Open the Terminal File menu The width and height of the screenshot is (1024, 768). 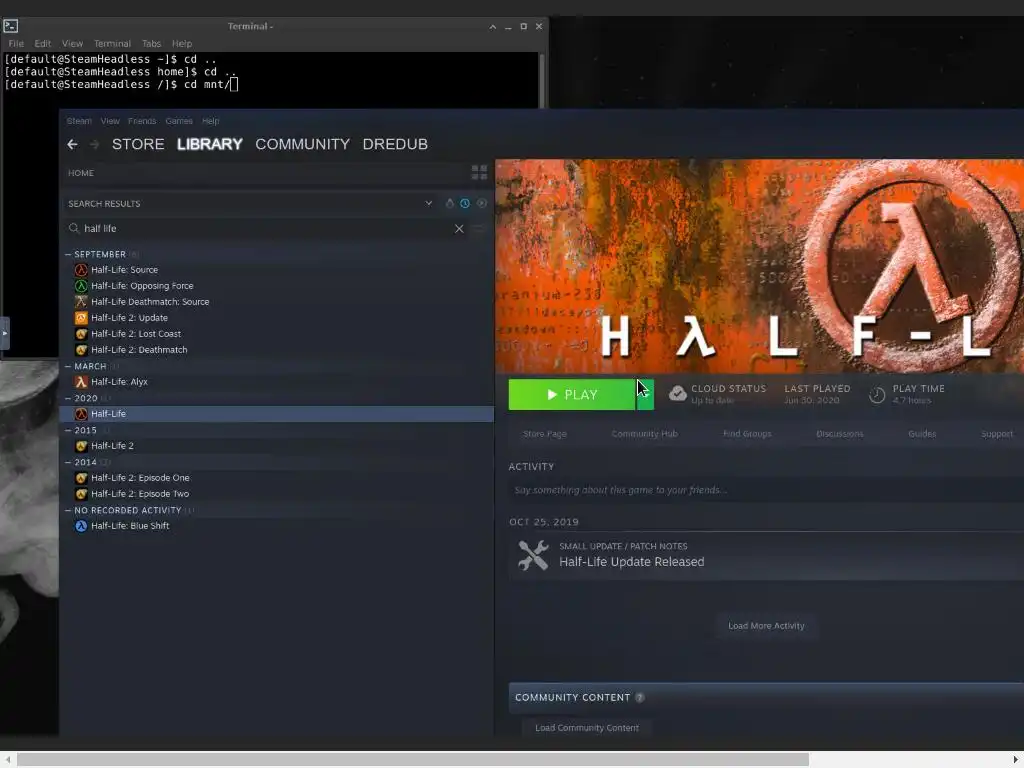click(16, 44)
